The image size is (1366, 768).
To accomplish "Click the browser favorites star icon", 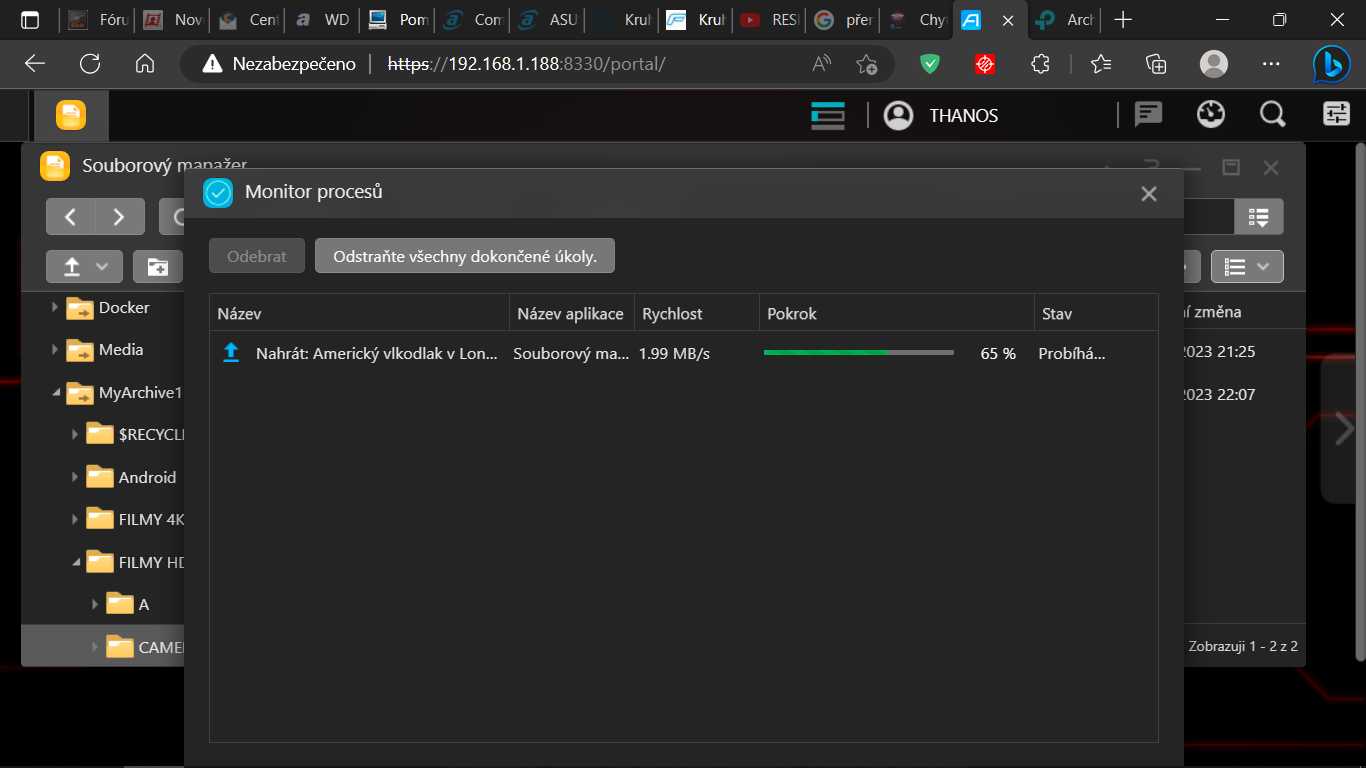I will pos(1101,64).
